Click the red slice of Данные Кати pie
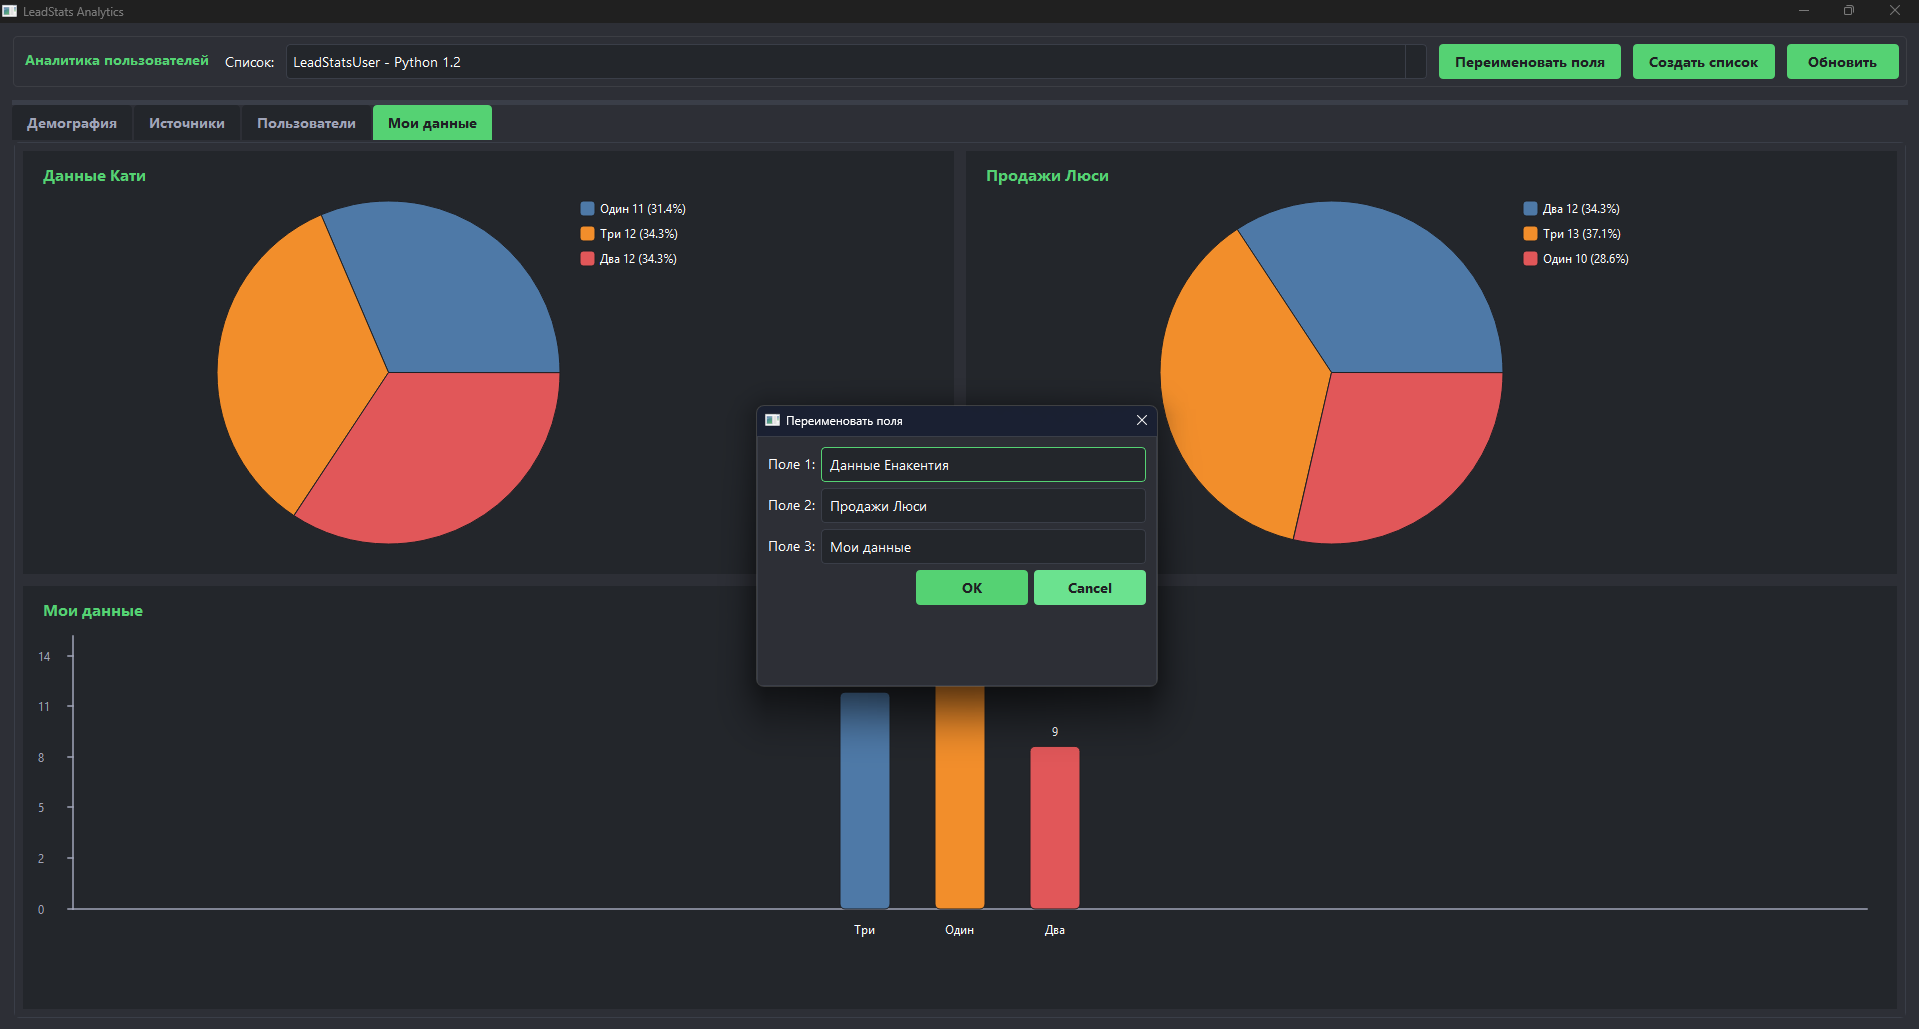The width and height of the screenshot is (1919, 1029). [x=440, y=460]
